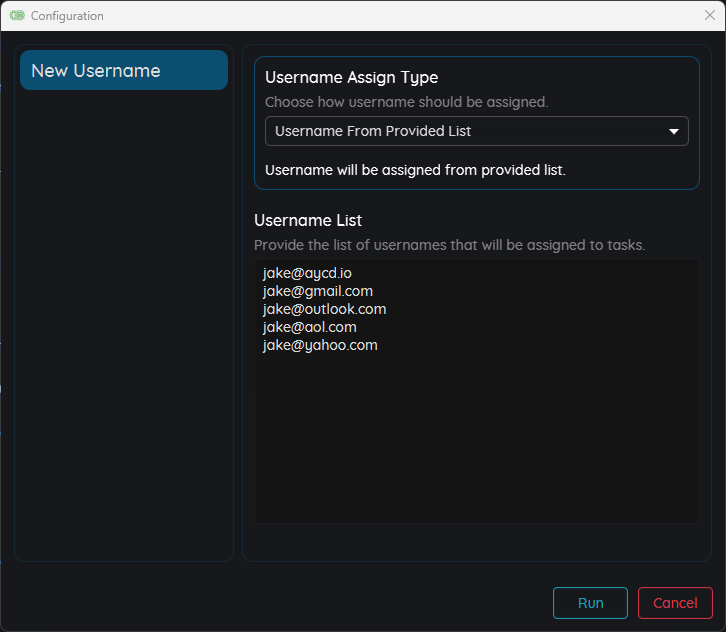Screen dimensions: 726x632
Task: Click the jake@yahoo.com entry
Action: pos(320,345)
